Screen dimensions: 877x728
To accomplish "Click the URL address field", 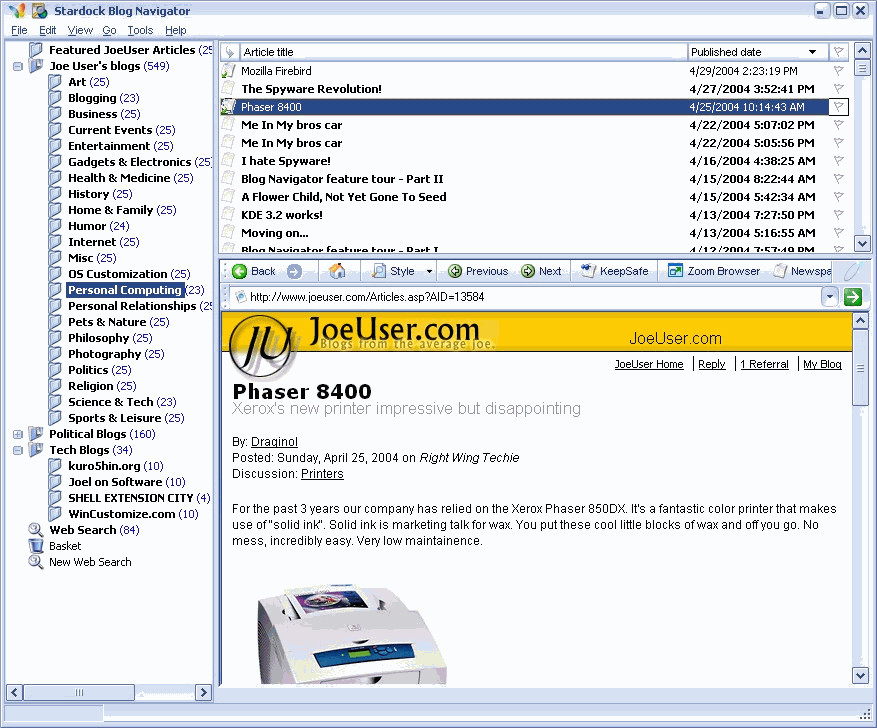I will (x=526, y=297).
